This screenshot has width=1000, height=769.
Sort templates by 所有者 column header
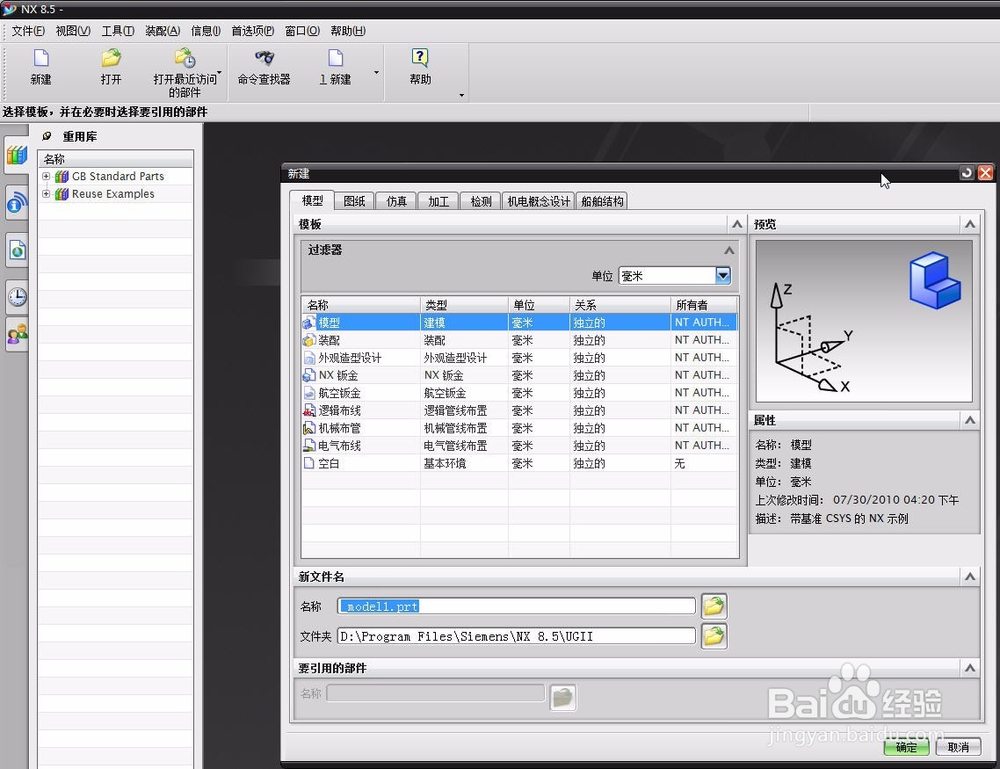point(704,305)
